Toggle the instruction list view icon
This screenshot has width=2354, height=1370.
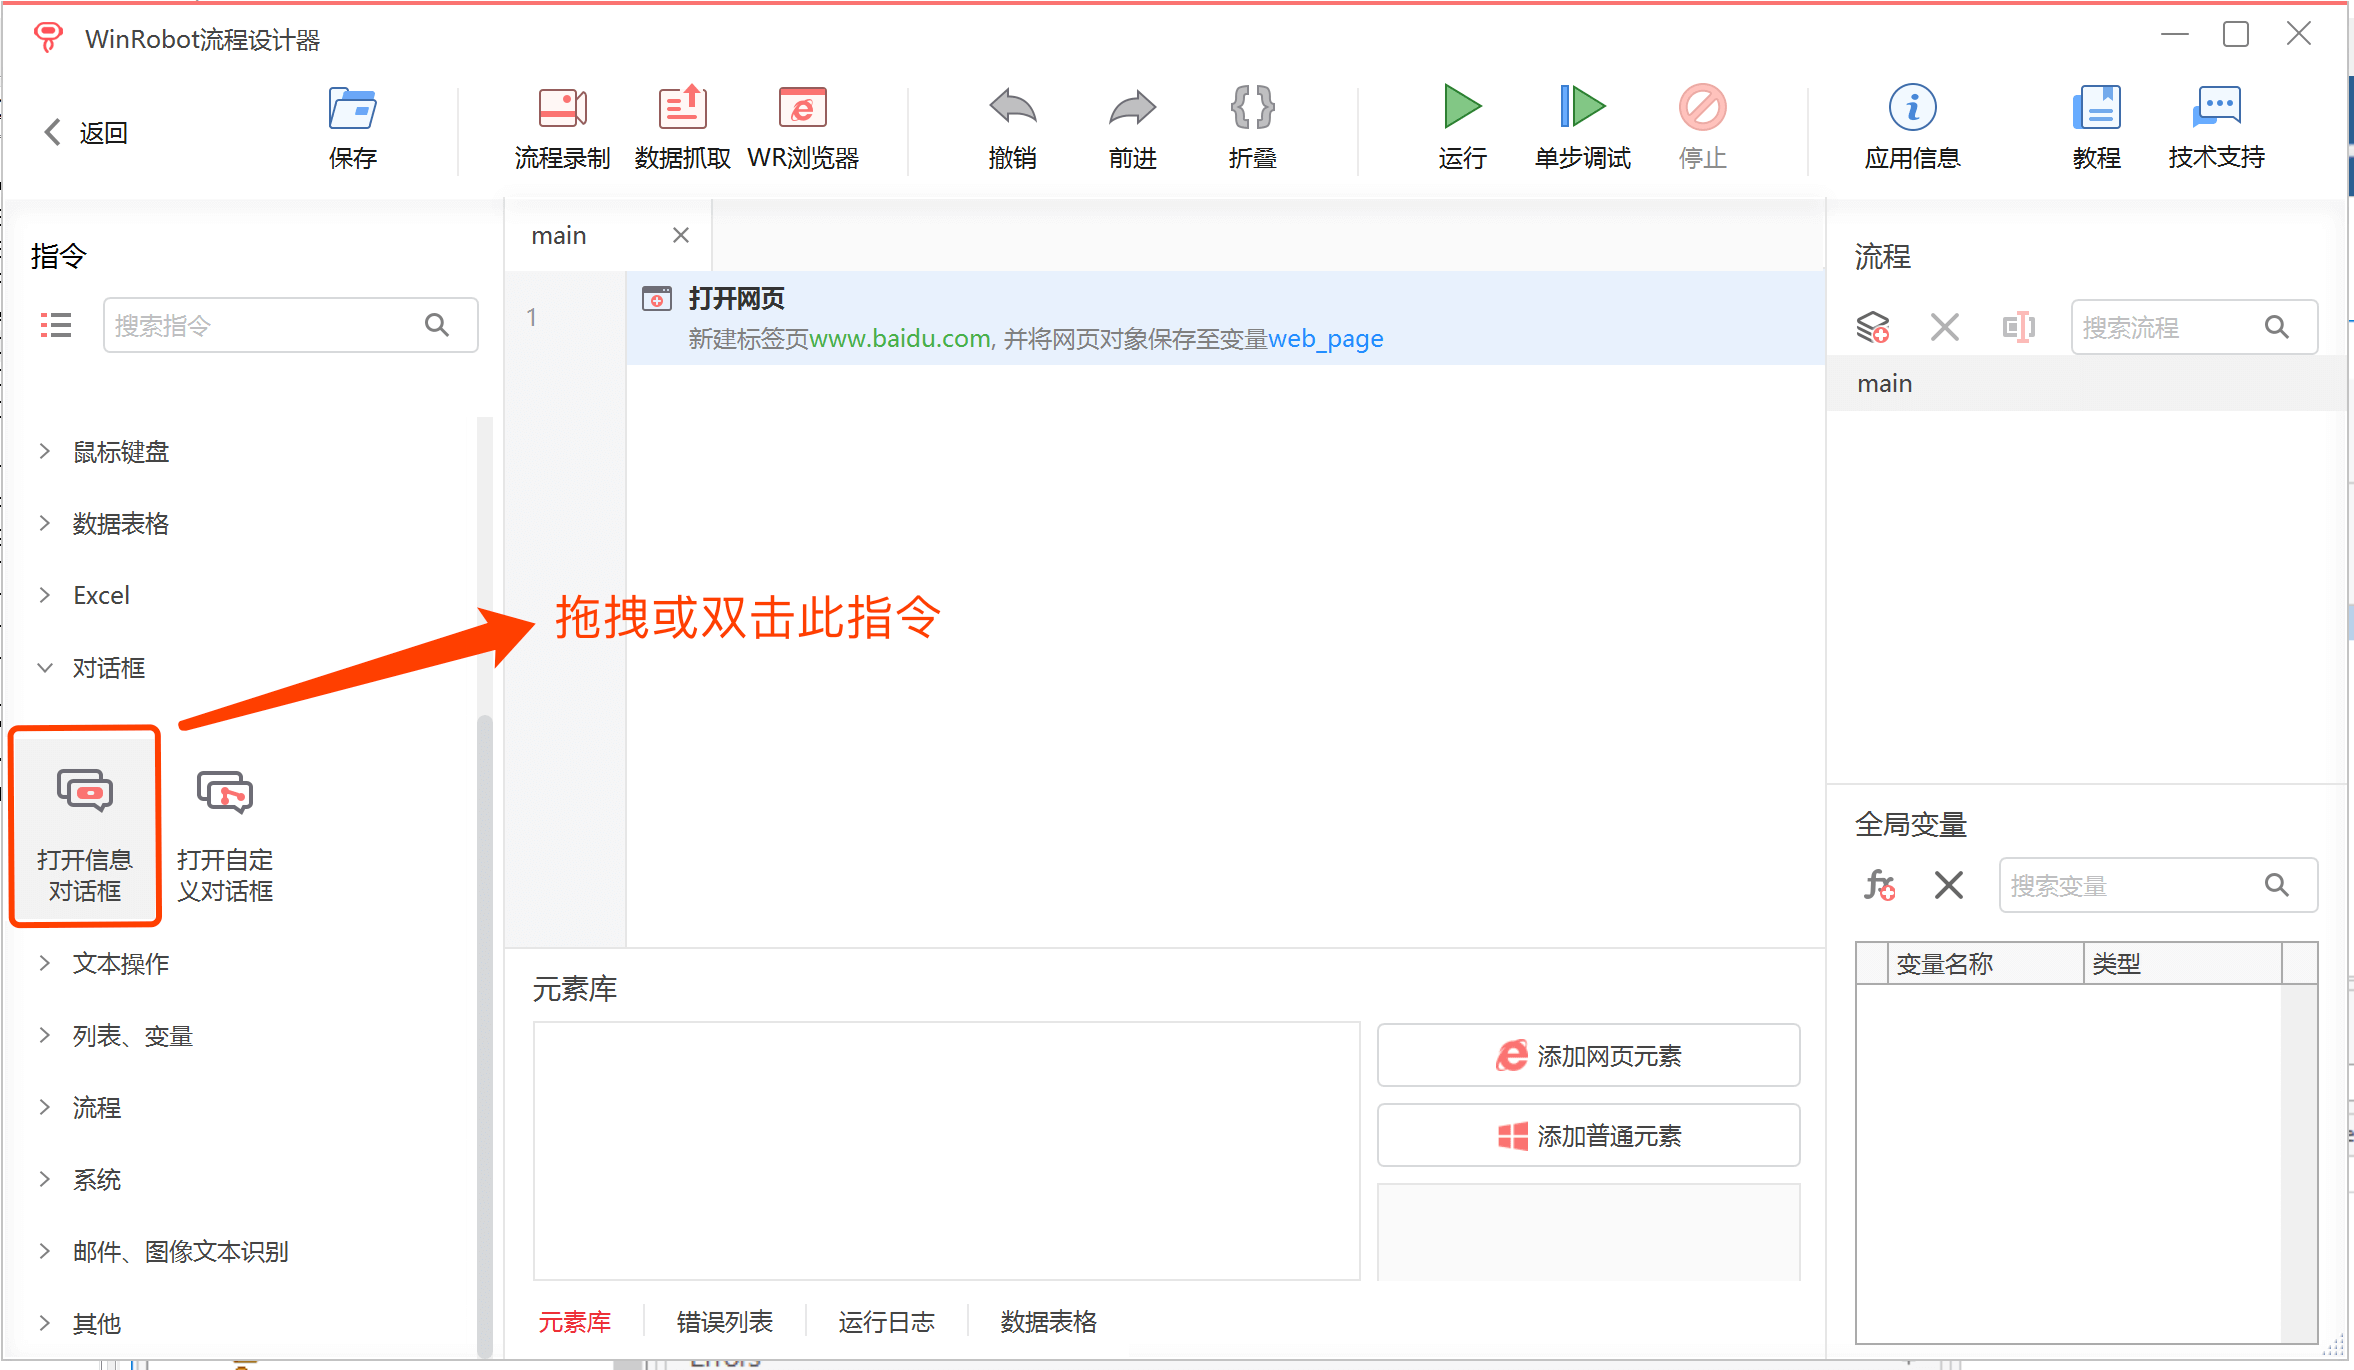click(x=56, y=325)
